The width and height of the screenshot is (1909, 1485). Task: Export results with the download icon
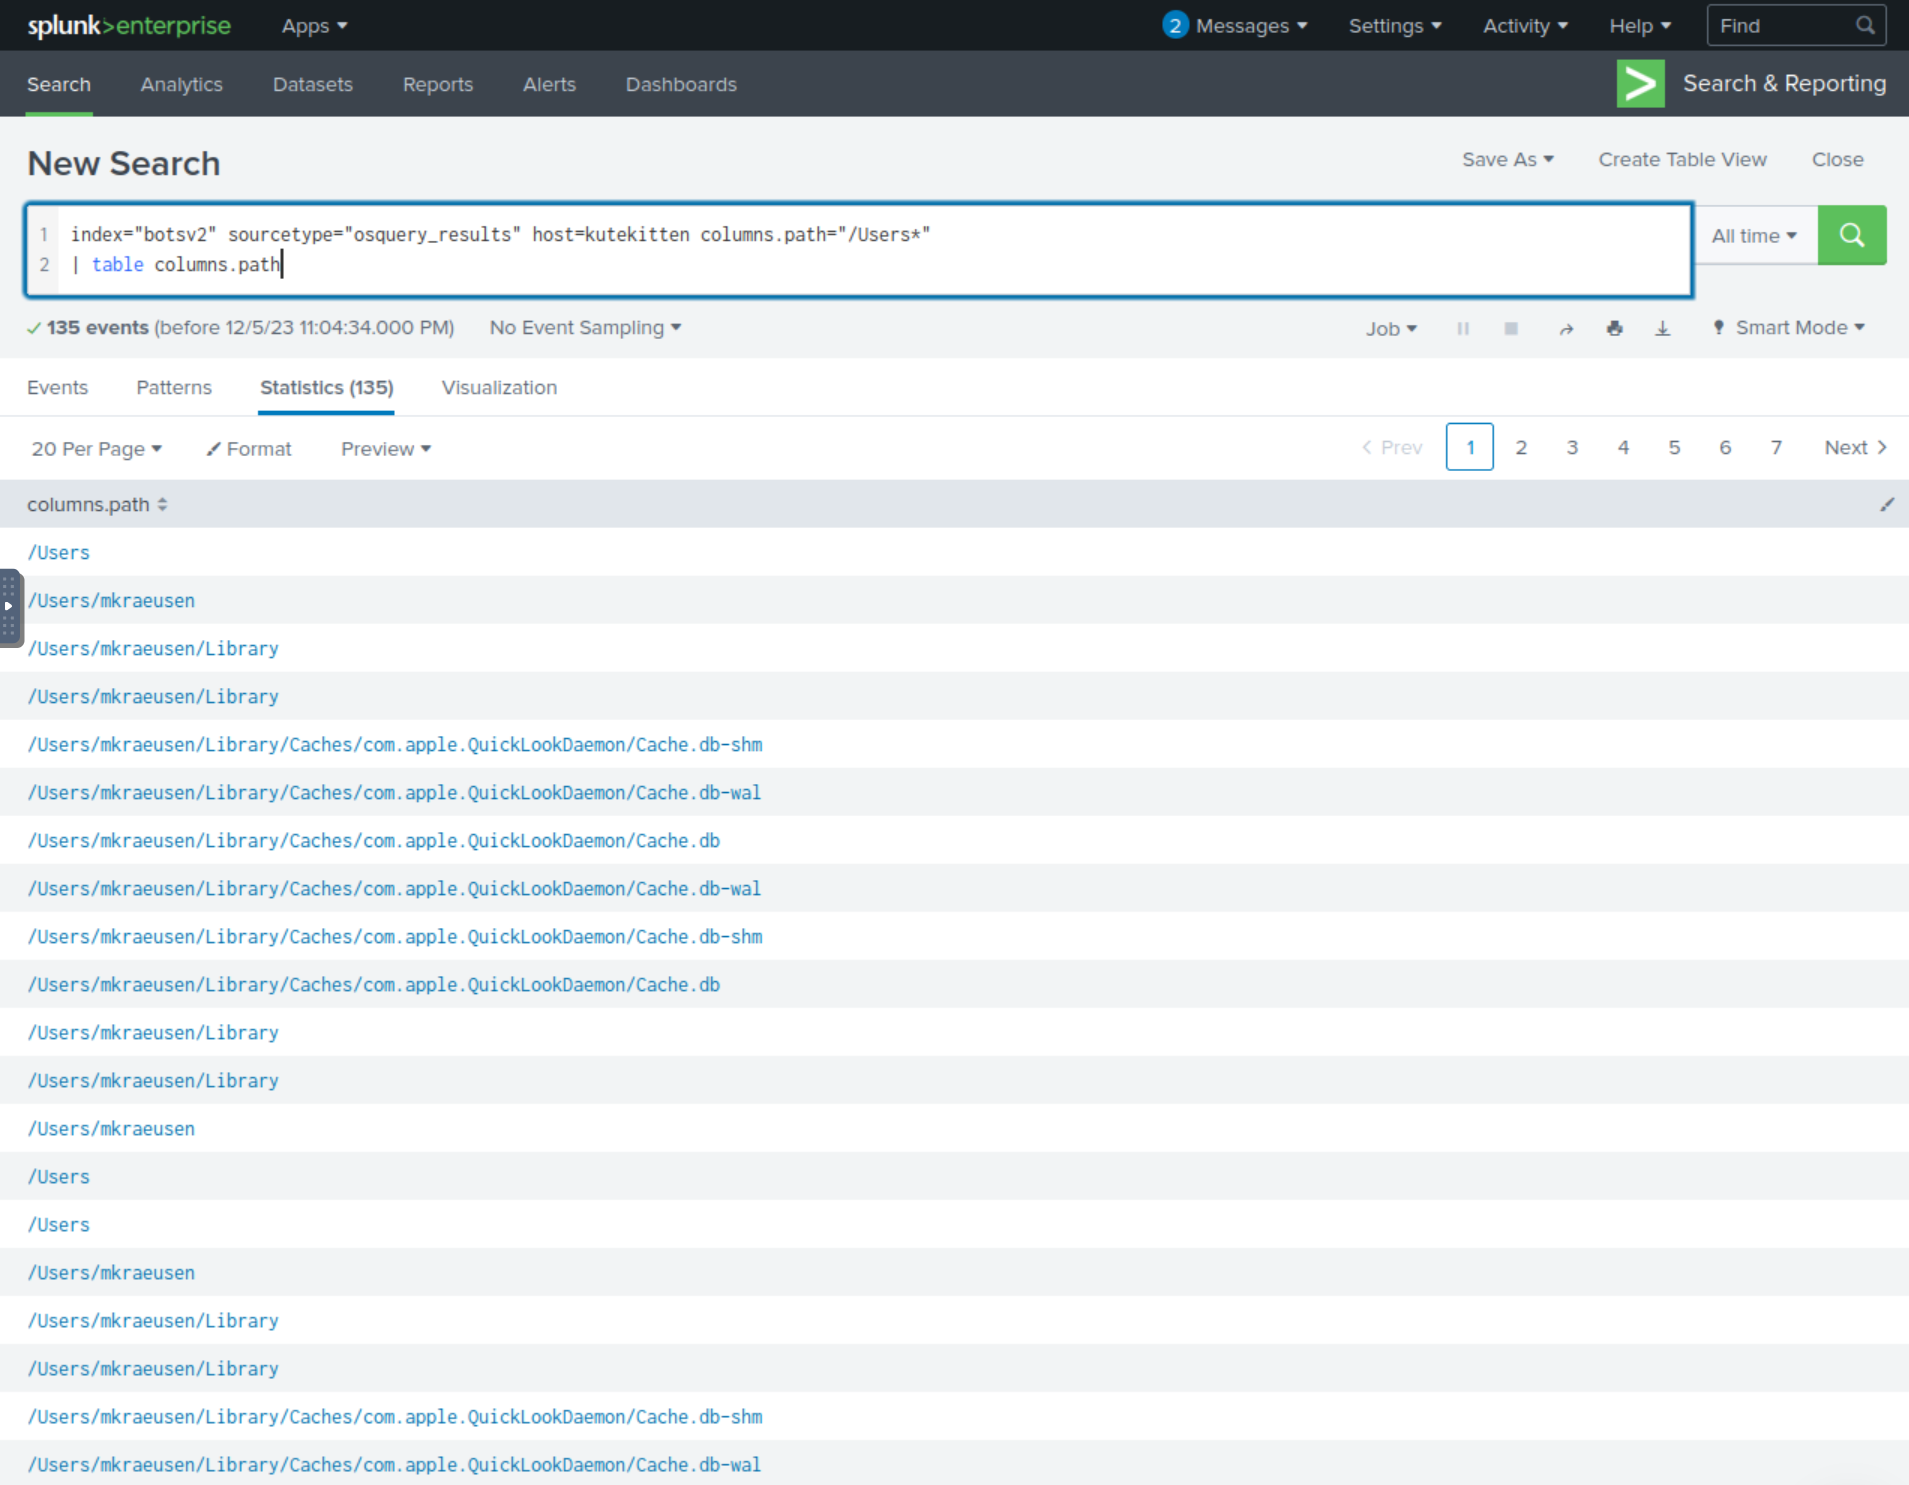click(x=1662, y=328)
